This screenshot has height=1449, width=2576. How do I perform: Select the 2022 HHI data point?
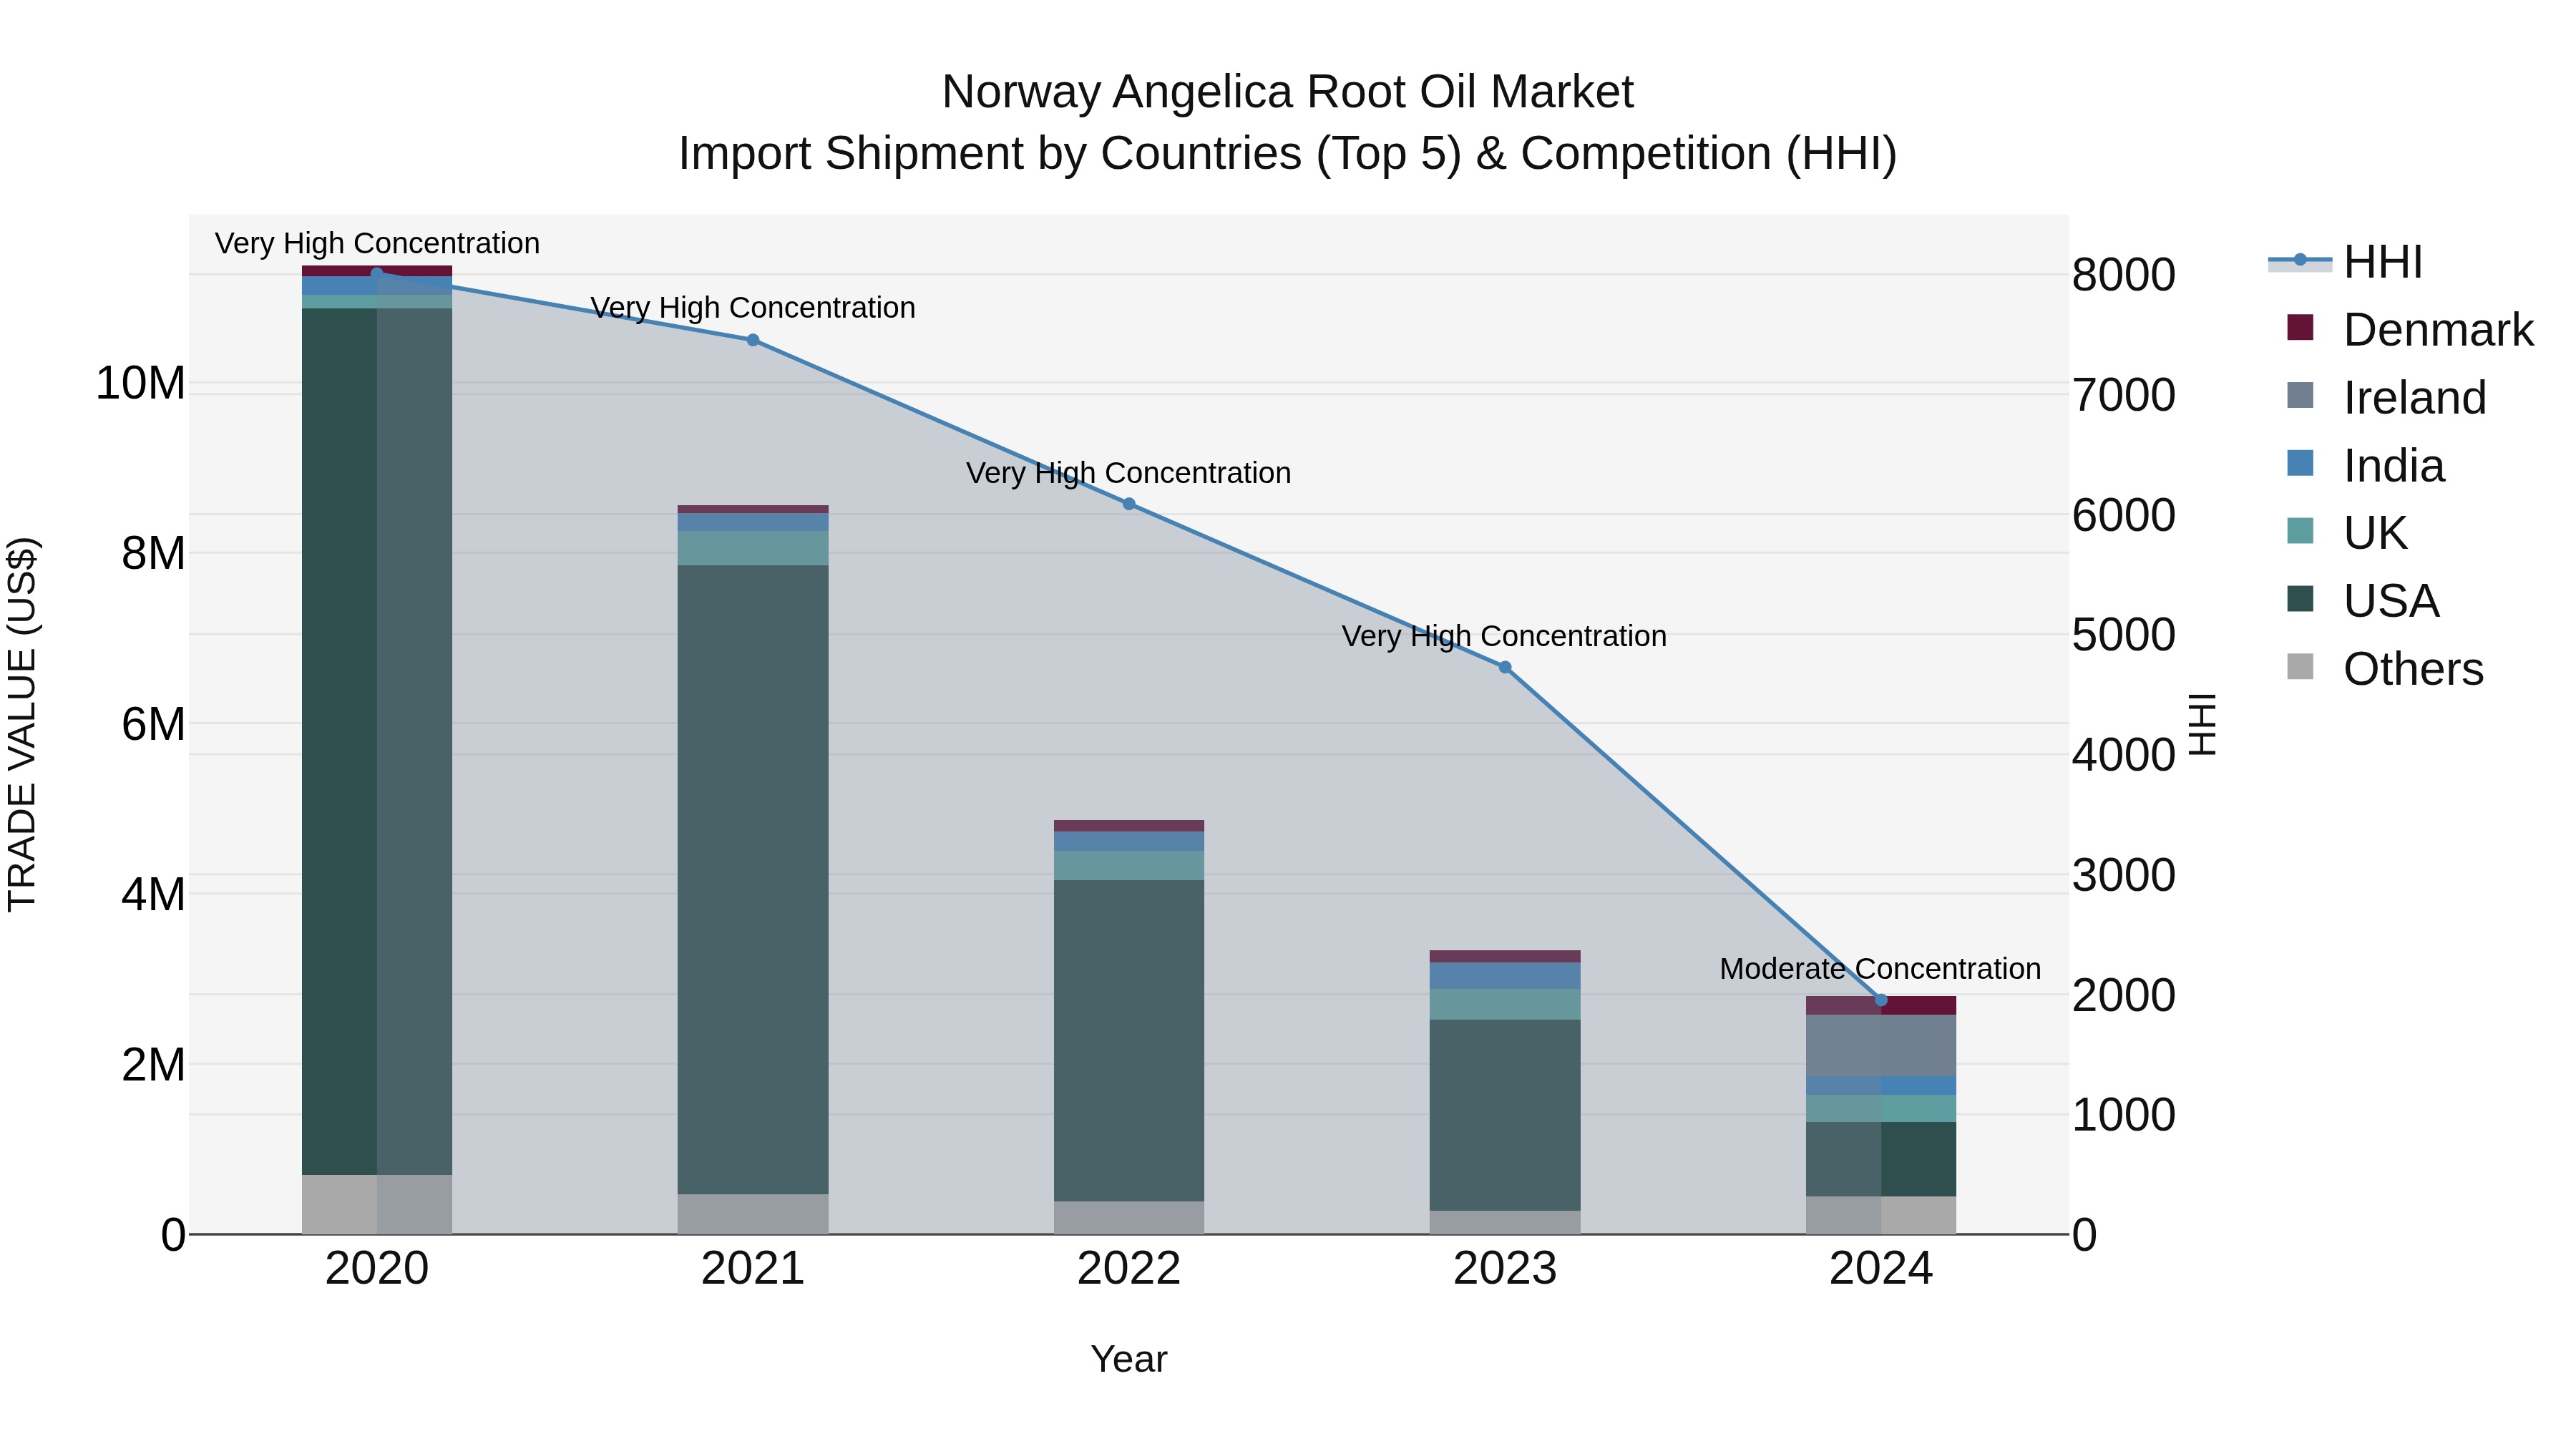point(1129,504)
